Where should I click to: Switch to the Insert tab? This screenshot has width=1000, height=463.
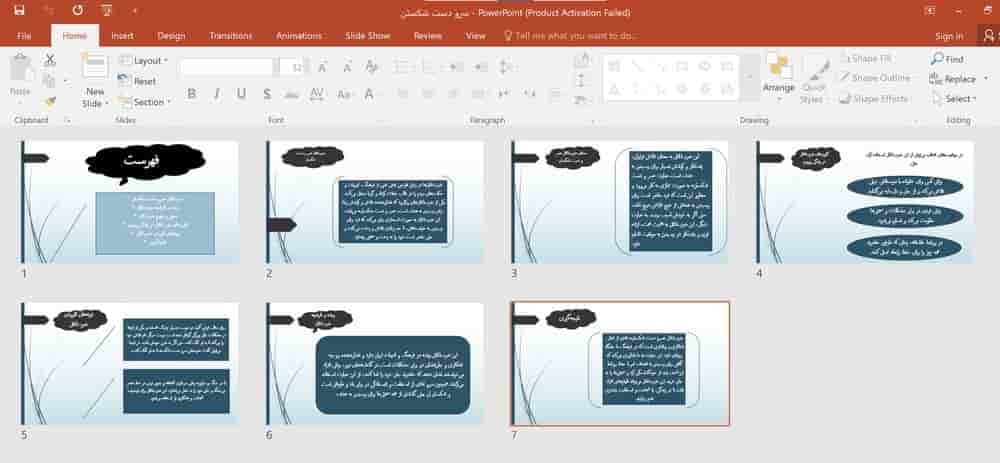122,36
